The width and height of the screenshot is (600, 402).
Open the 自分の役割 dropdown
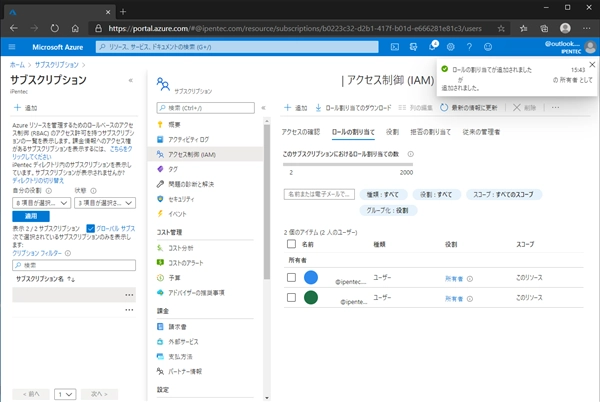(41, 203)
